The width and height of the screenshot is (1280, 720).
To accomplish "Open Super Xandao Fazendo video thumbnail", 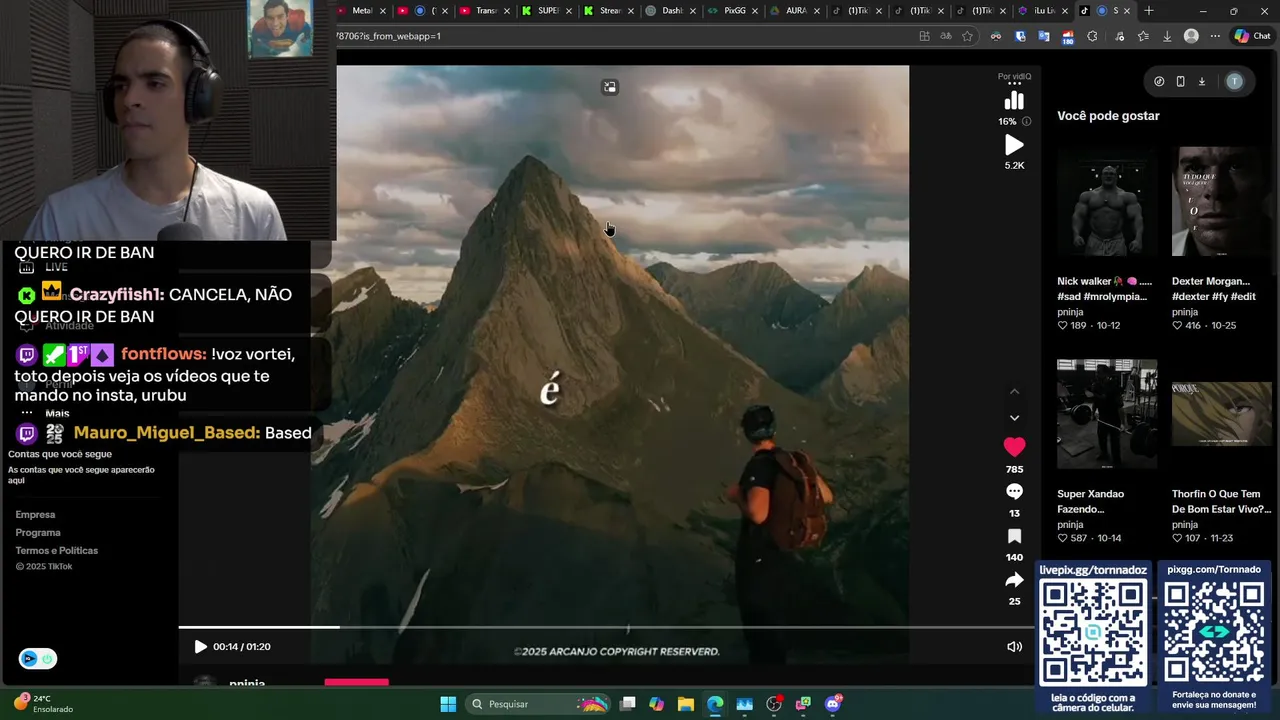I will click(x=1107, y=414).
